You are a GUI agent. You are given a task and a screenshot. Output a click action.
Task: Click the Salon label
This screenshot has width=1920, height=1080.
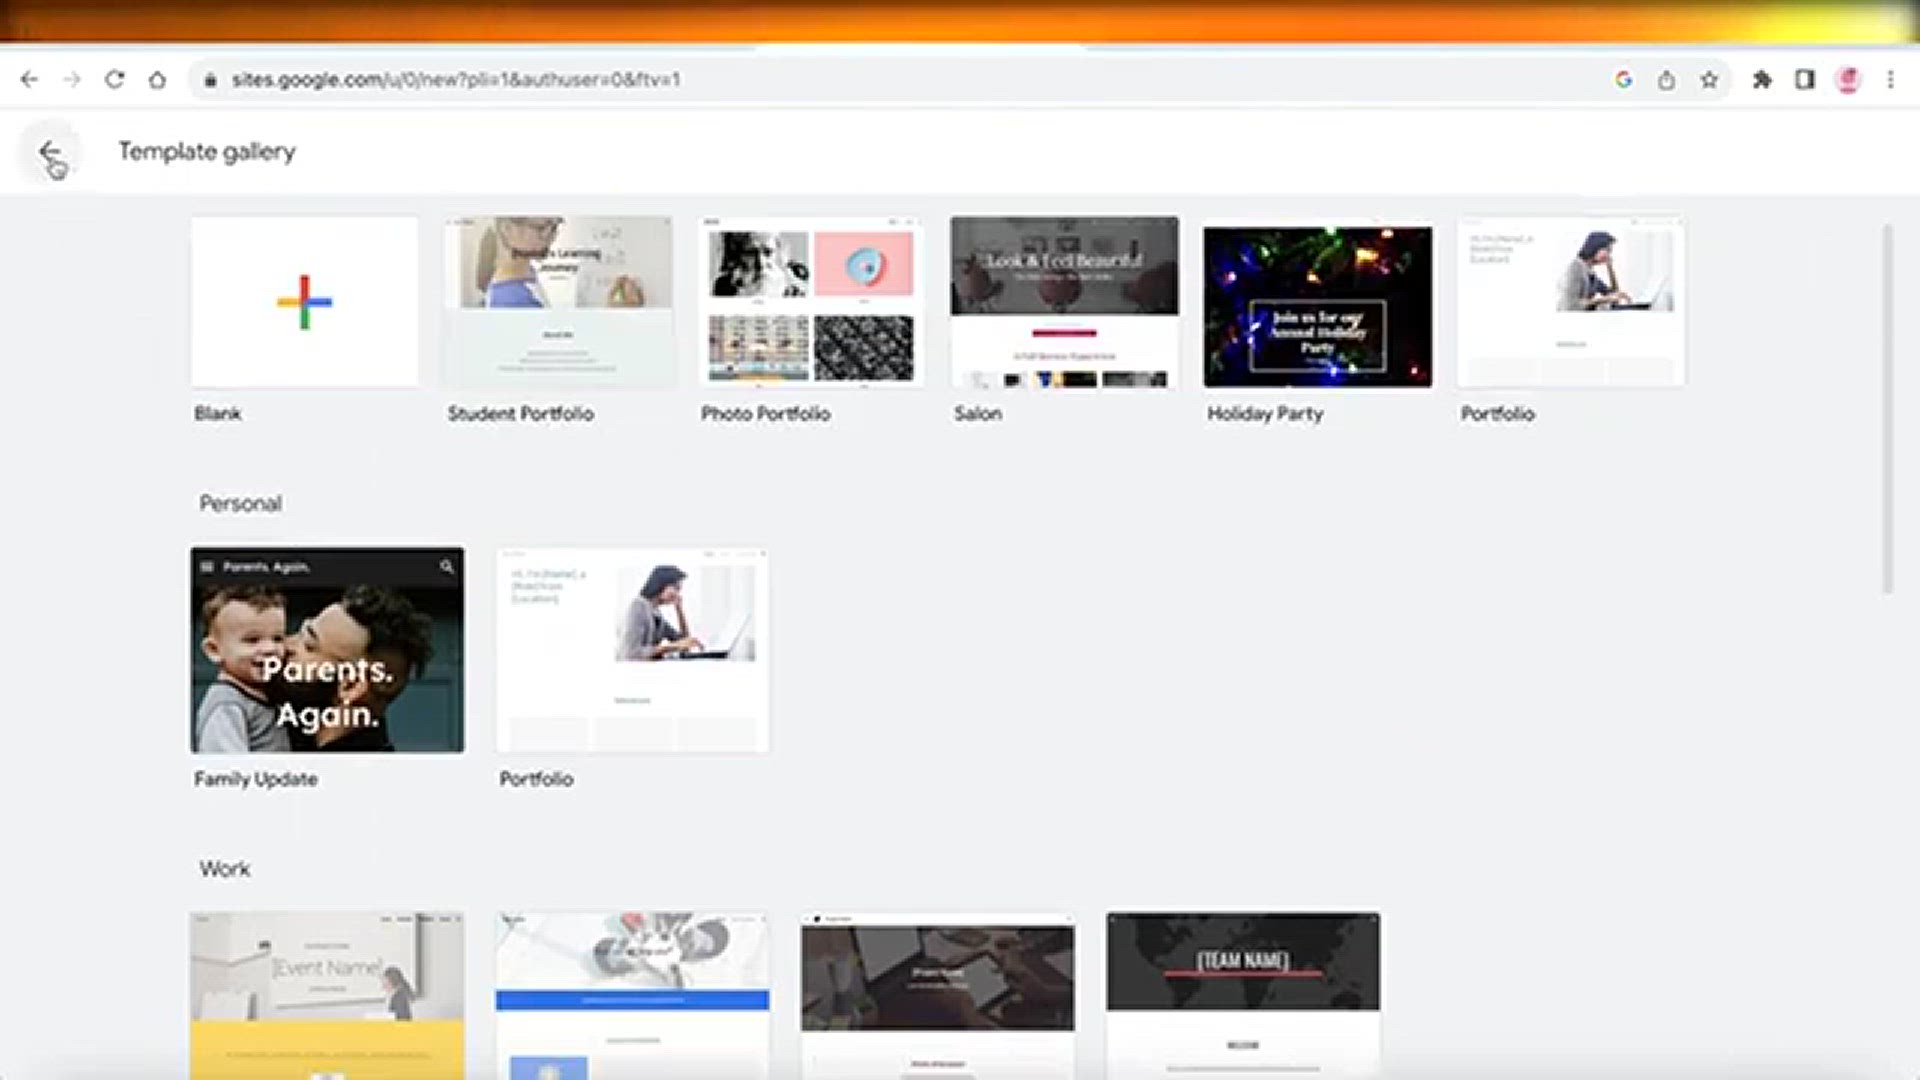(x=977, y=414)
